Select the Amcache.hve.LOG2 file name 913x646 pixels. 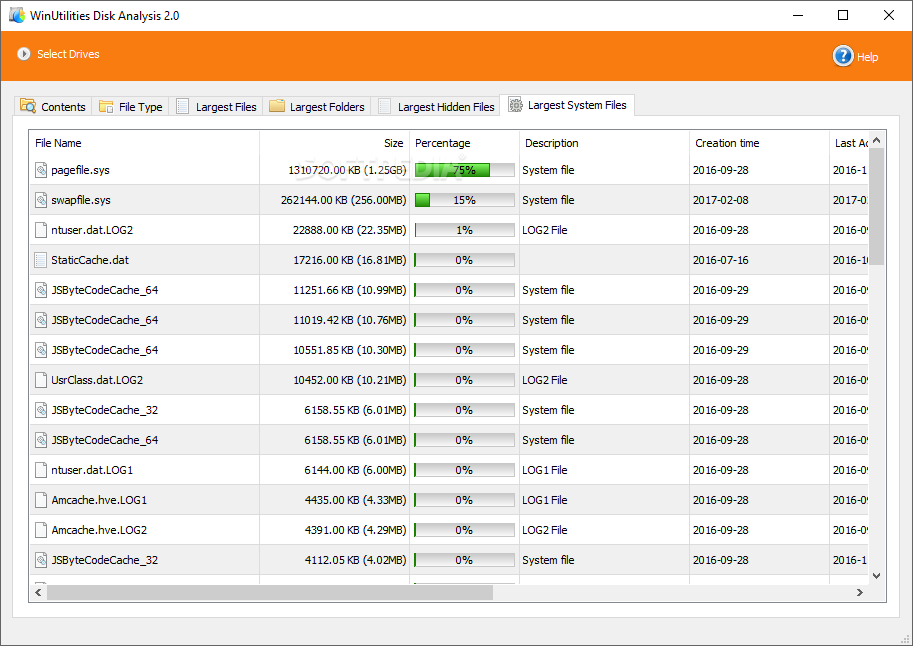tap(99, 530)
